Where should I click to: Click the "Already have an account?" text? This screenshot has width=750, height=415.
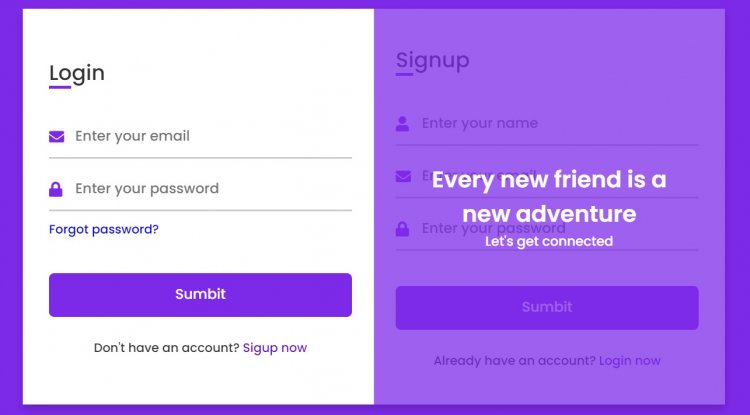tap(514, 361)
